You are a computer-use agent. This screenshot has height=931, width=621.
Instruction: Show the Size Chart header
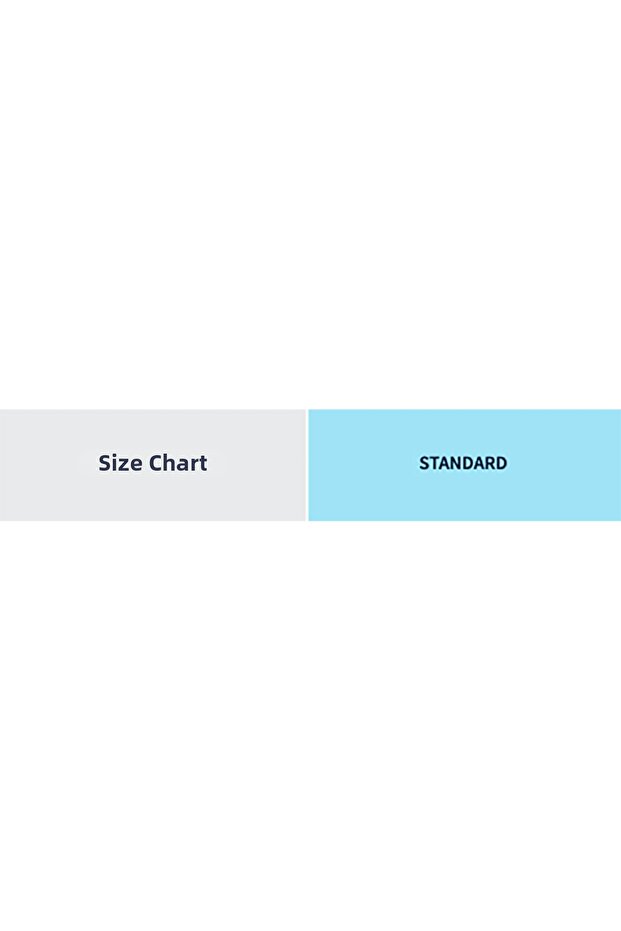coord(153,464)
